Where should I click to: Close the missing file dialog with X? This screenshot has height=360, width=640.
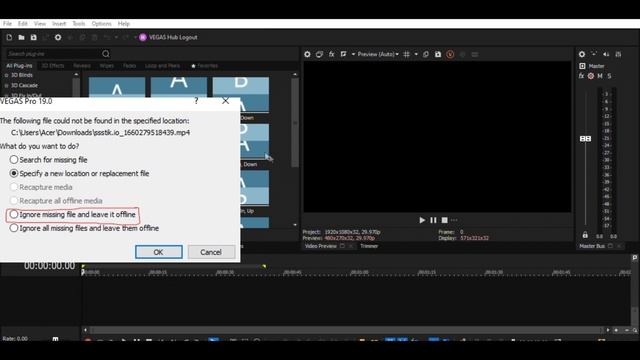click(225, 101)
